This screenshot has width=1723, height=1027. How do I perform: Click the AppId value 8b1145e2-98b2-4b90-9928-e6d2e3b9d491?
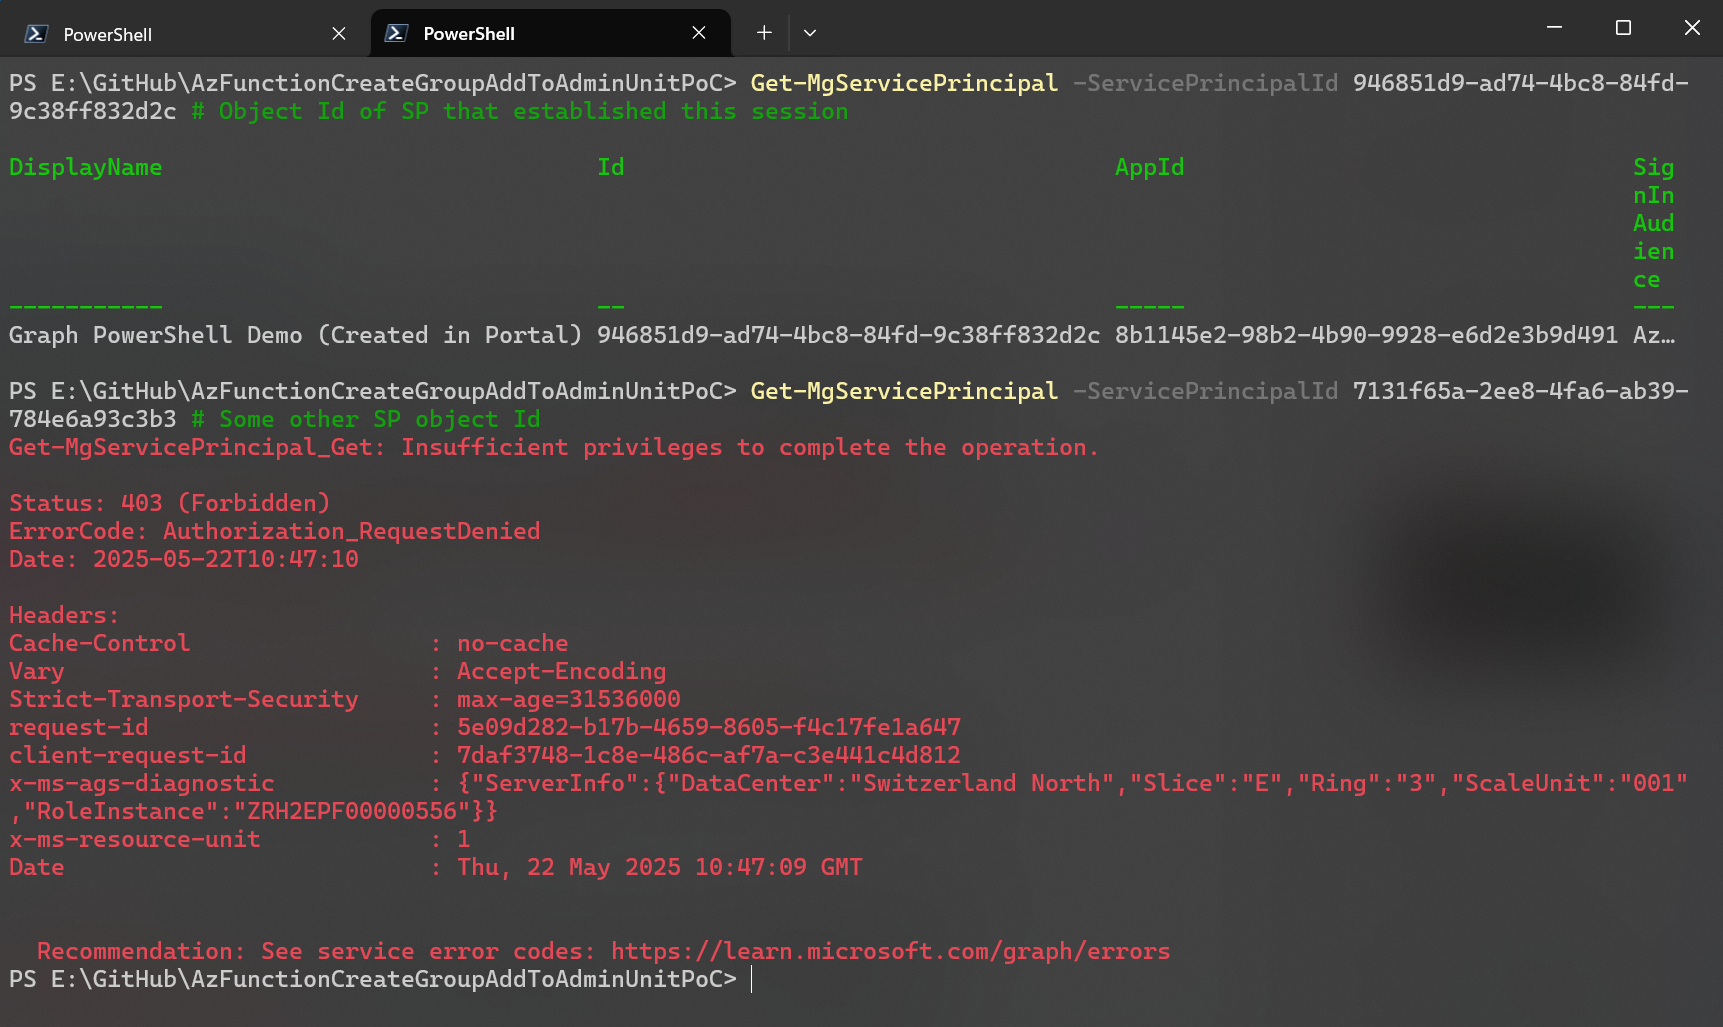tap(1366, 335)
